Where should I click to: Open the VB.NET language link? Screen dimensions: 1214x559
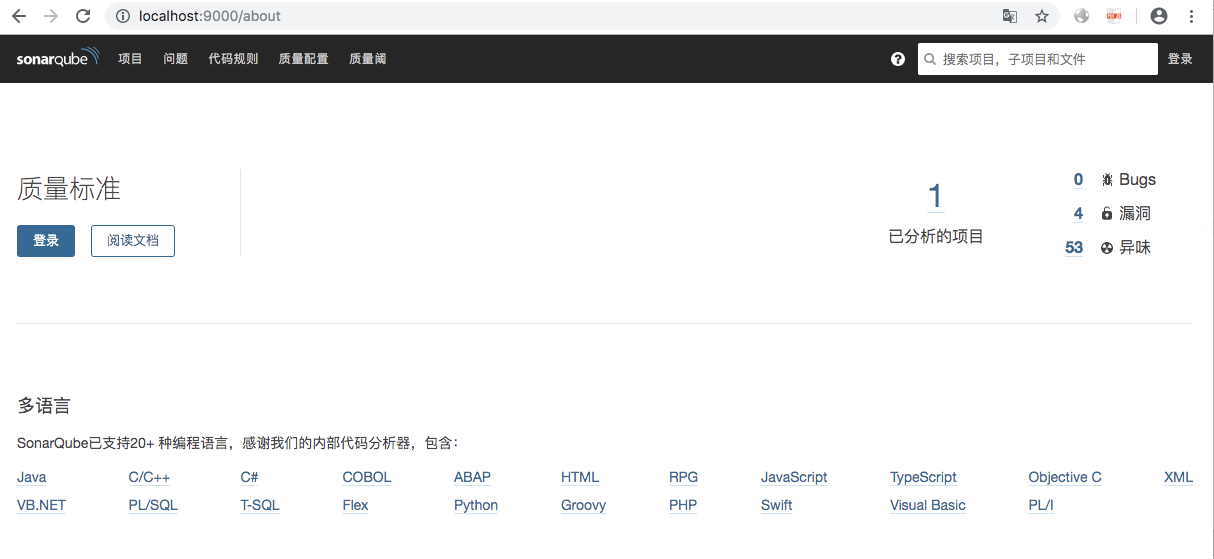[41, 506]
